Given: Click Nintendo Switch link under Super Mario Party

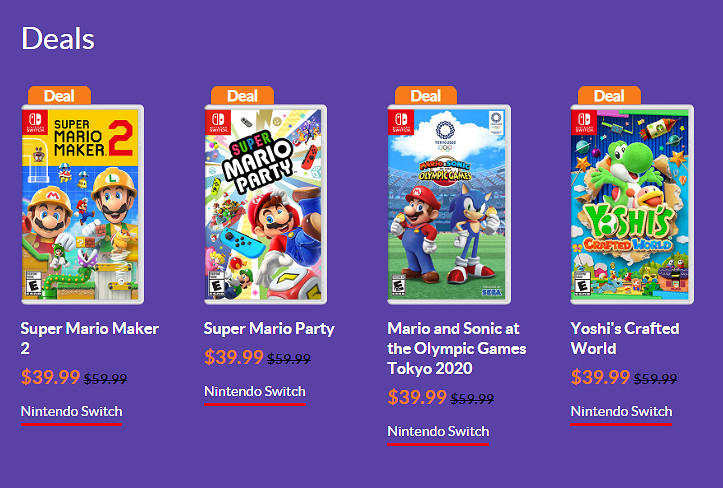Looking at the screenshot, I should coord(255,391).
